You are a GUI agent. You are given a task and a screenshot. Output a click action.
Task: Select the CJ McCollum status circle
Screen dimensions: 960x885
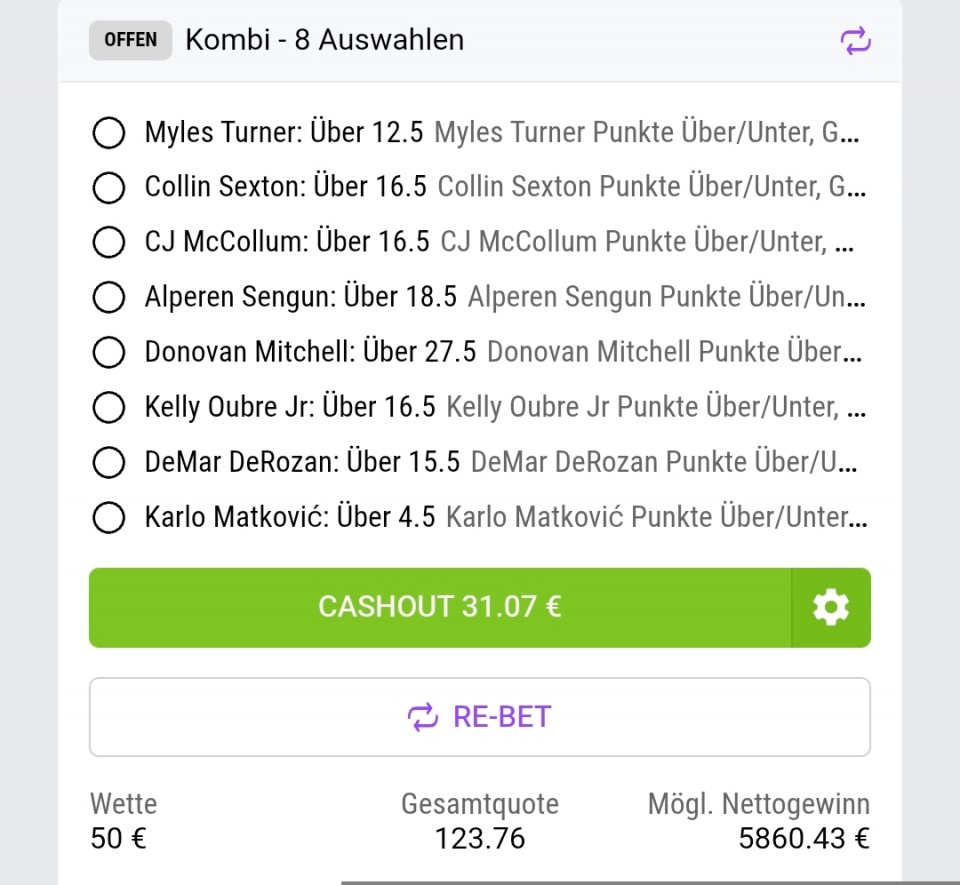(108, 242)
